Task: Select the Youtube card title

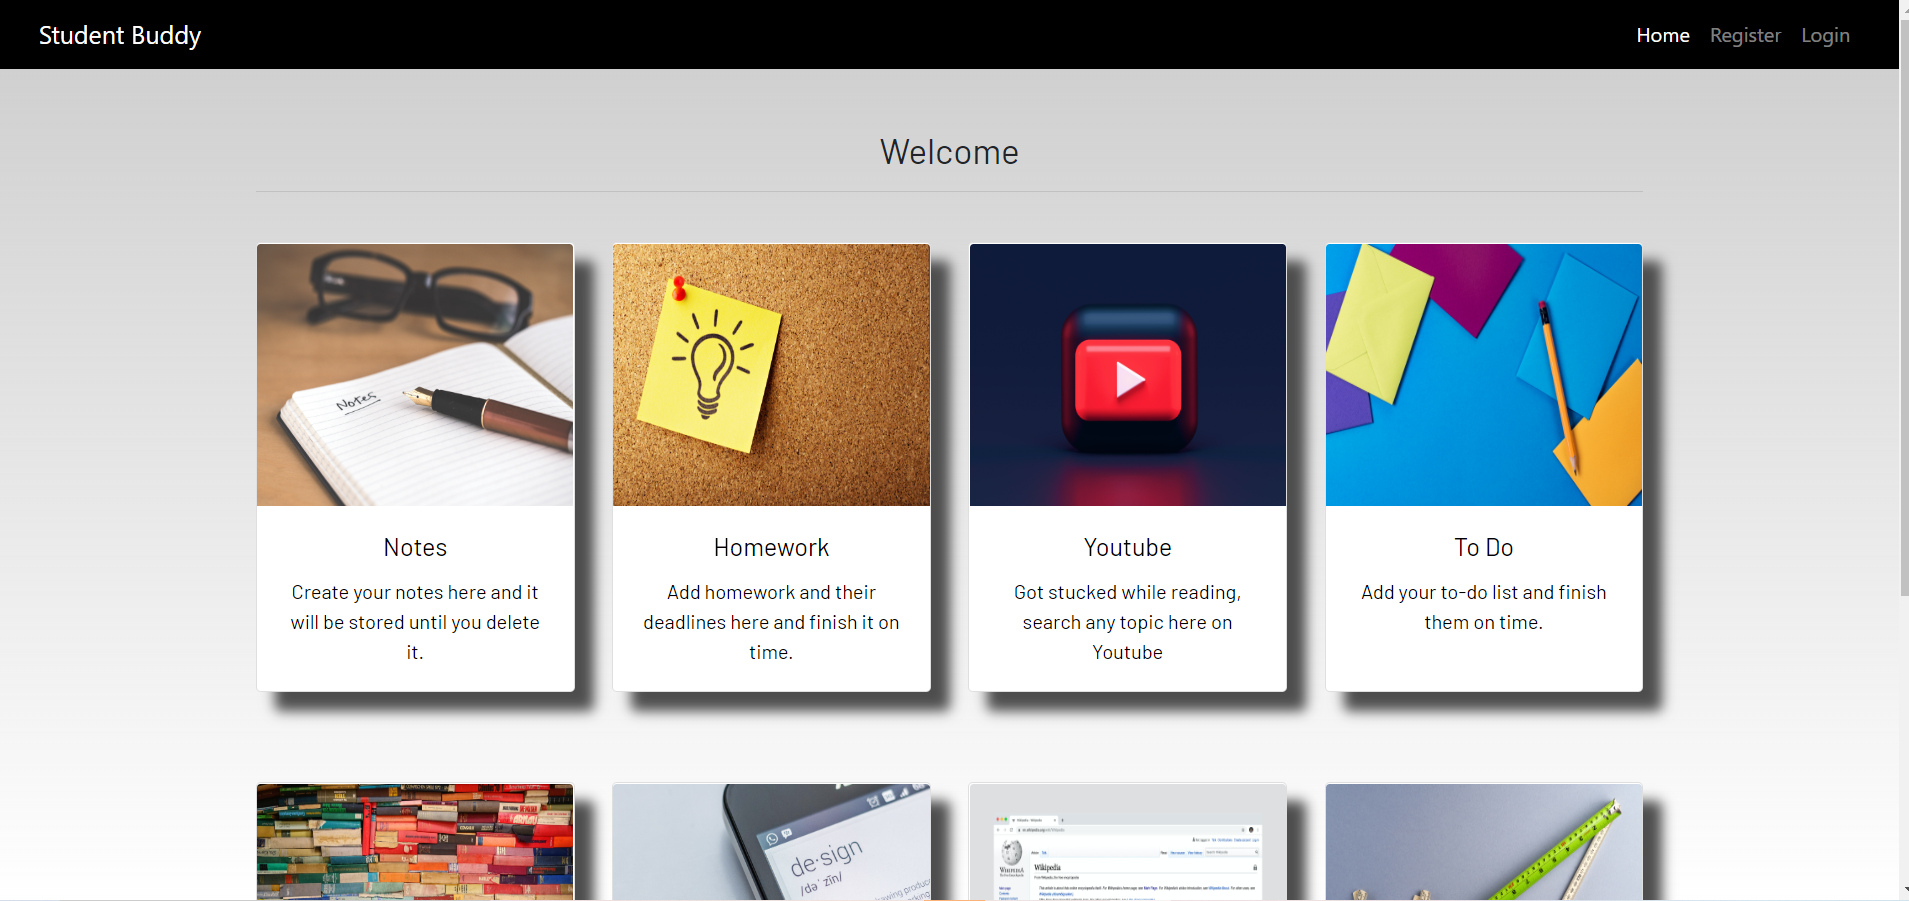Action: pos(1128,548)
